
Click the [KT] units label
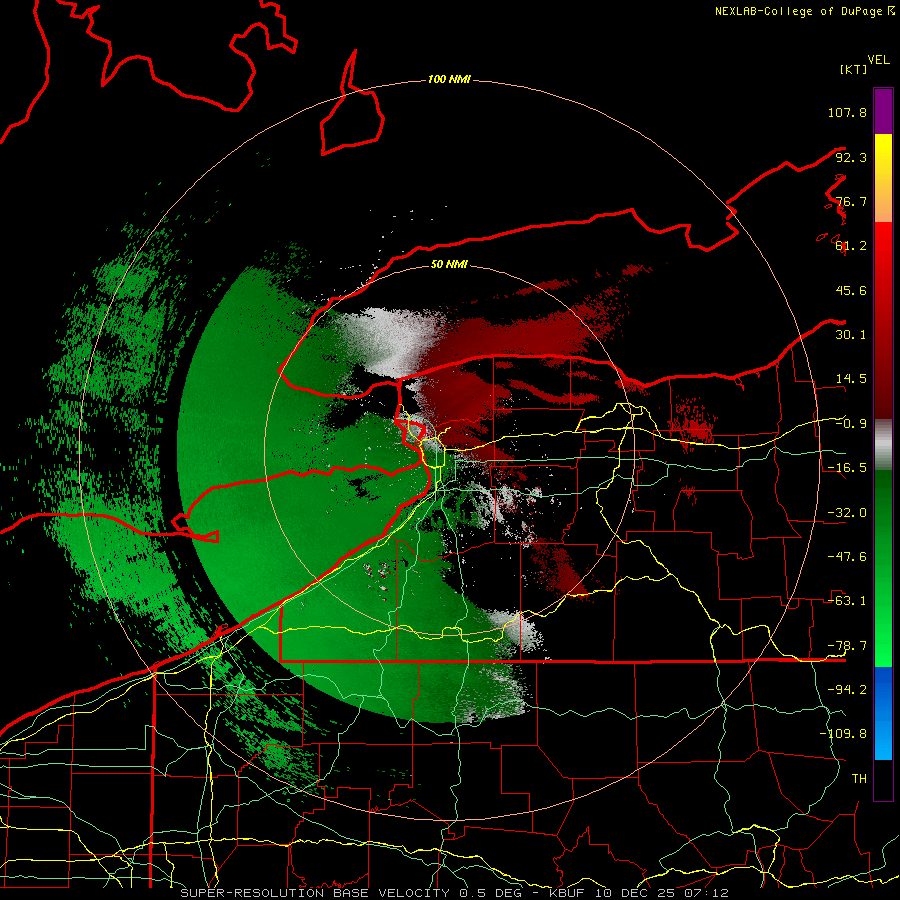coord(854,69)
